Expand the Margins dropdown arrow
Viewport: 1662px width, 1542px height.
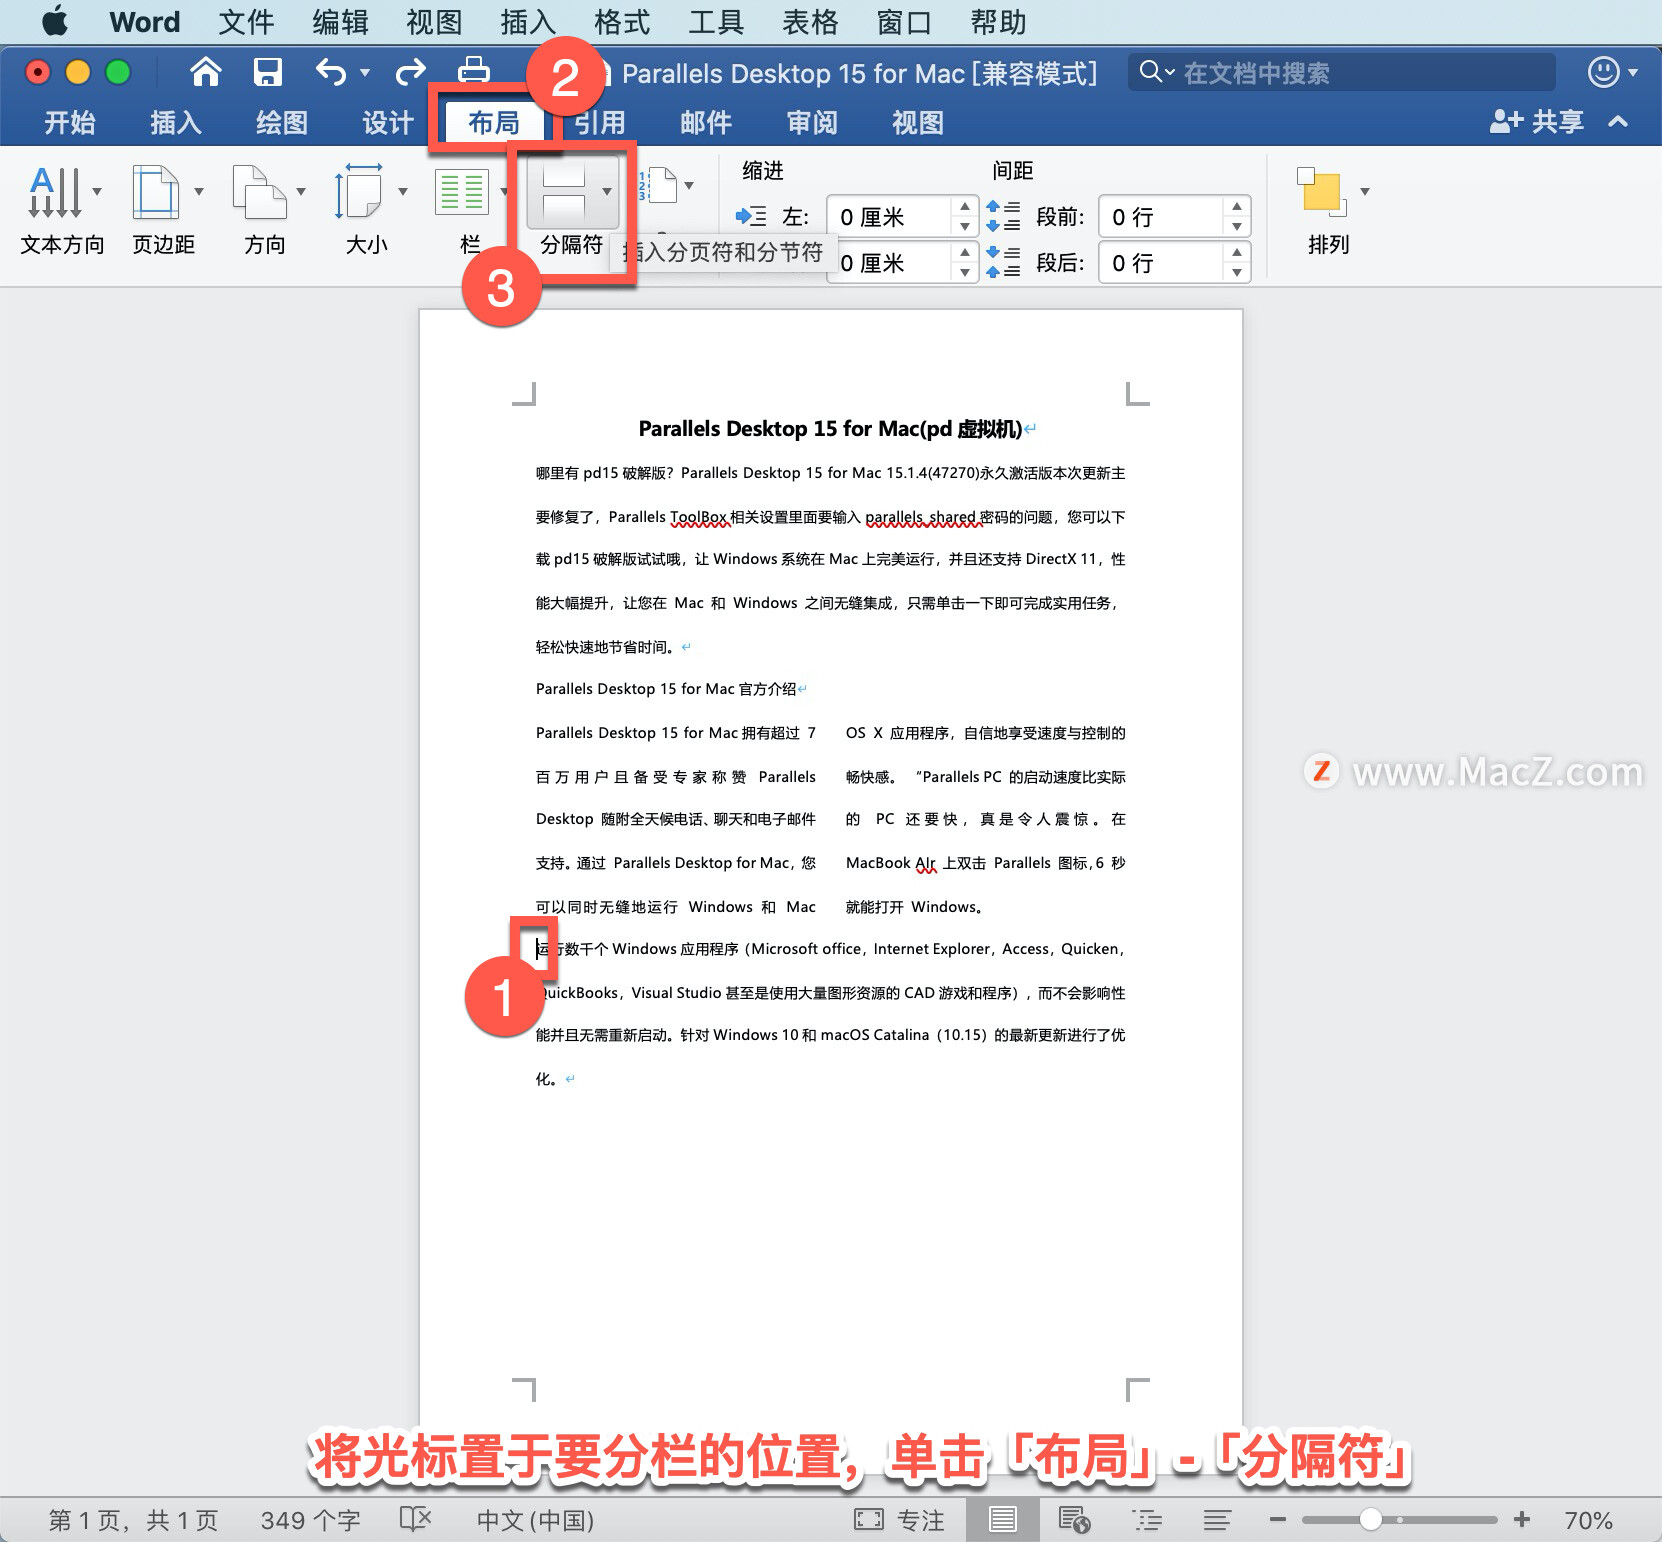199,191
